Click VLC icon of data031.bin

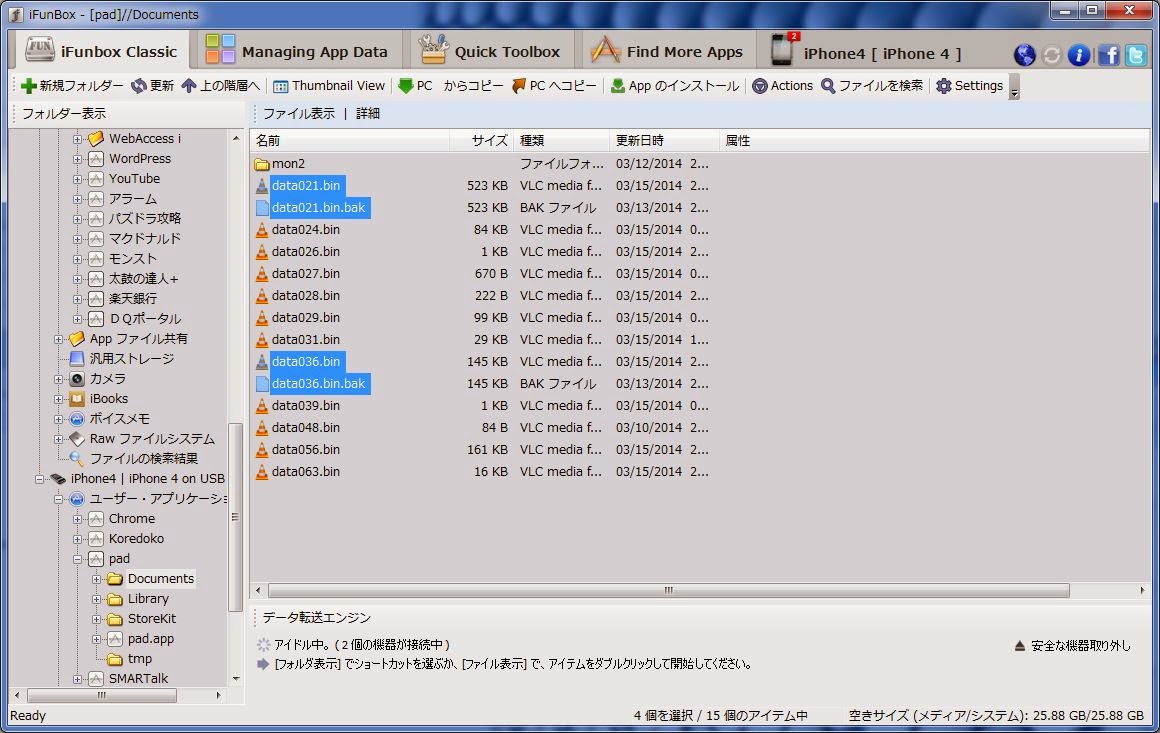click(262, 340)
